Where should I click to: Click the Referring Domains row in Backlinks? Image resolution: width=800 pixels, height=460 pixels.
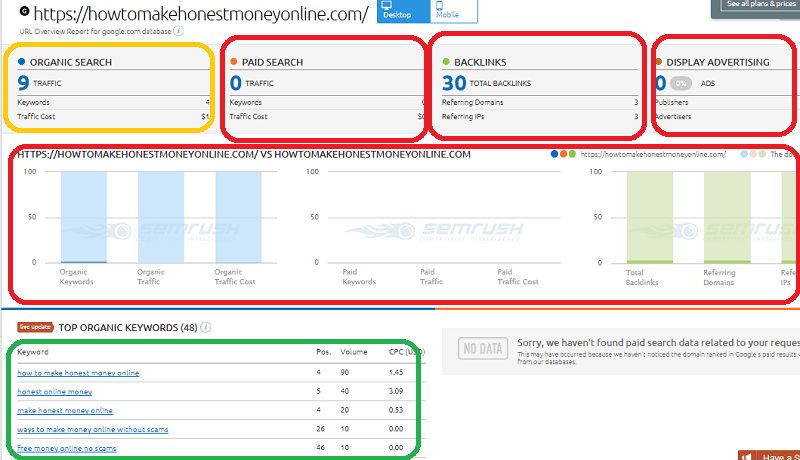540,103
